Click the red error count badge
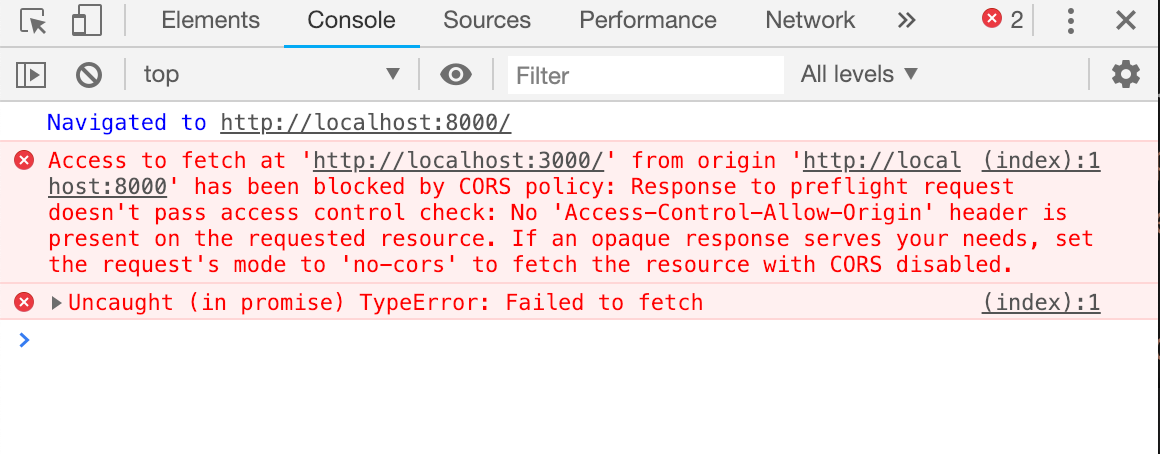Screen dimensions: 1160x454 [x=1002, y=19]
